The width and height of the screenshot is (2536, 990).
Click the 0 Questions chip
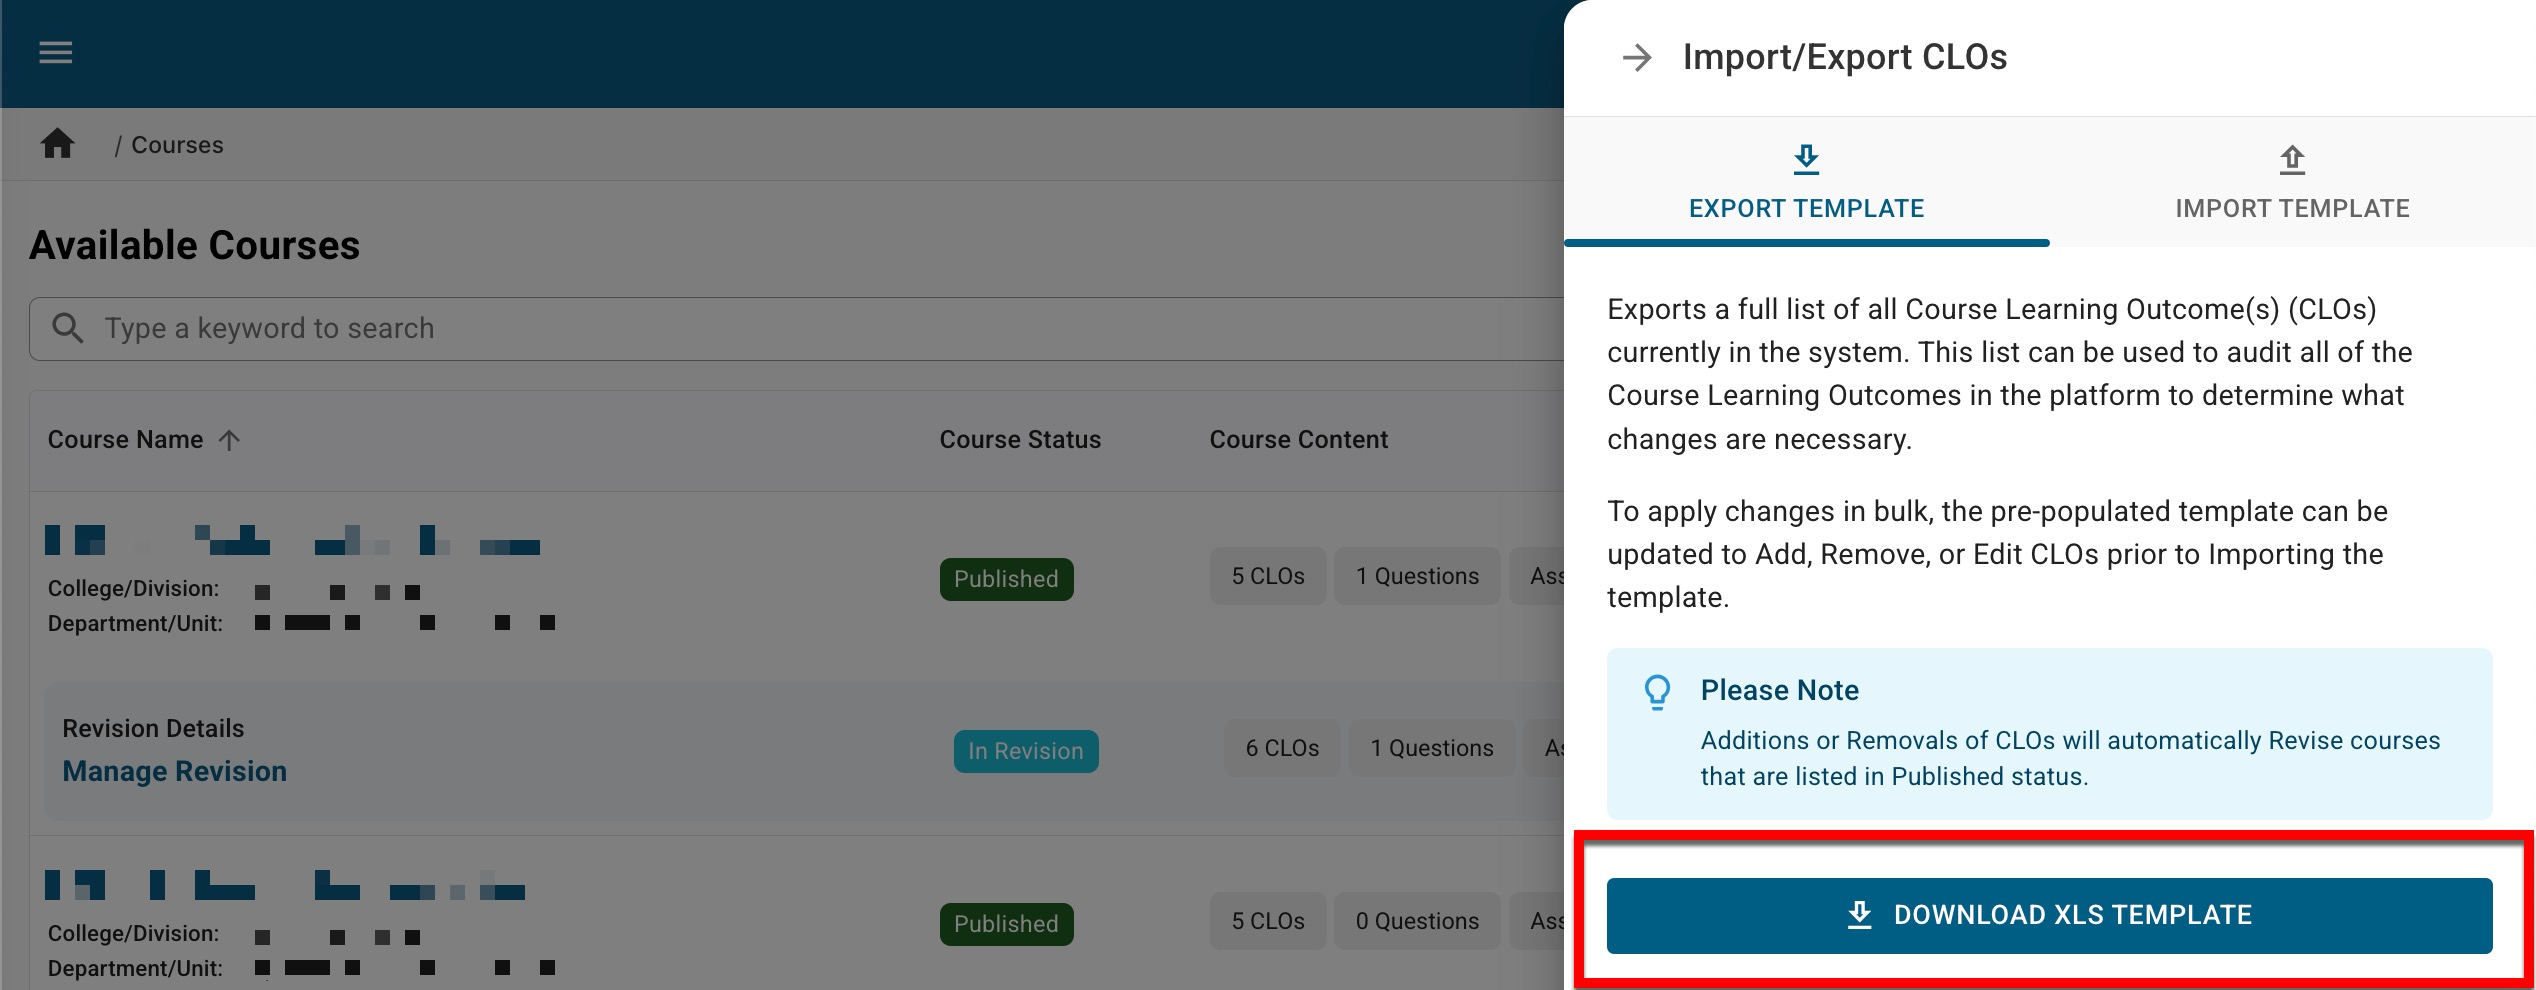pyautogui.click(x=1416, y=921)
